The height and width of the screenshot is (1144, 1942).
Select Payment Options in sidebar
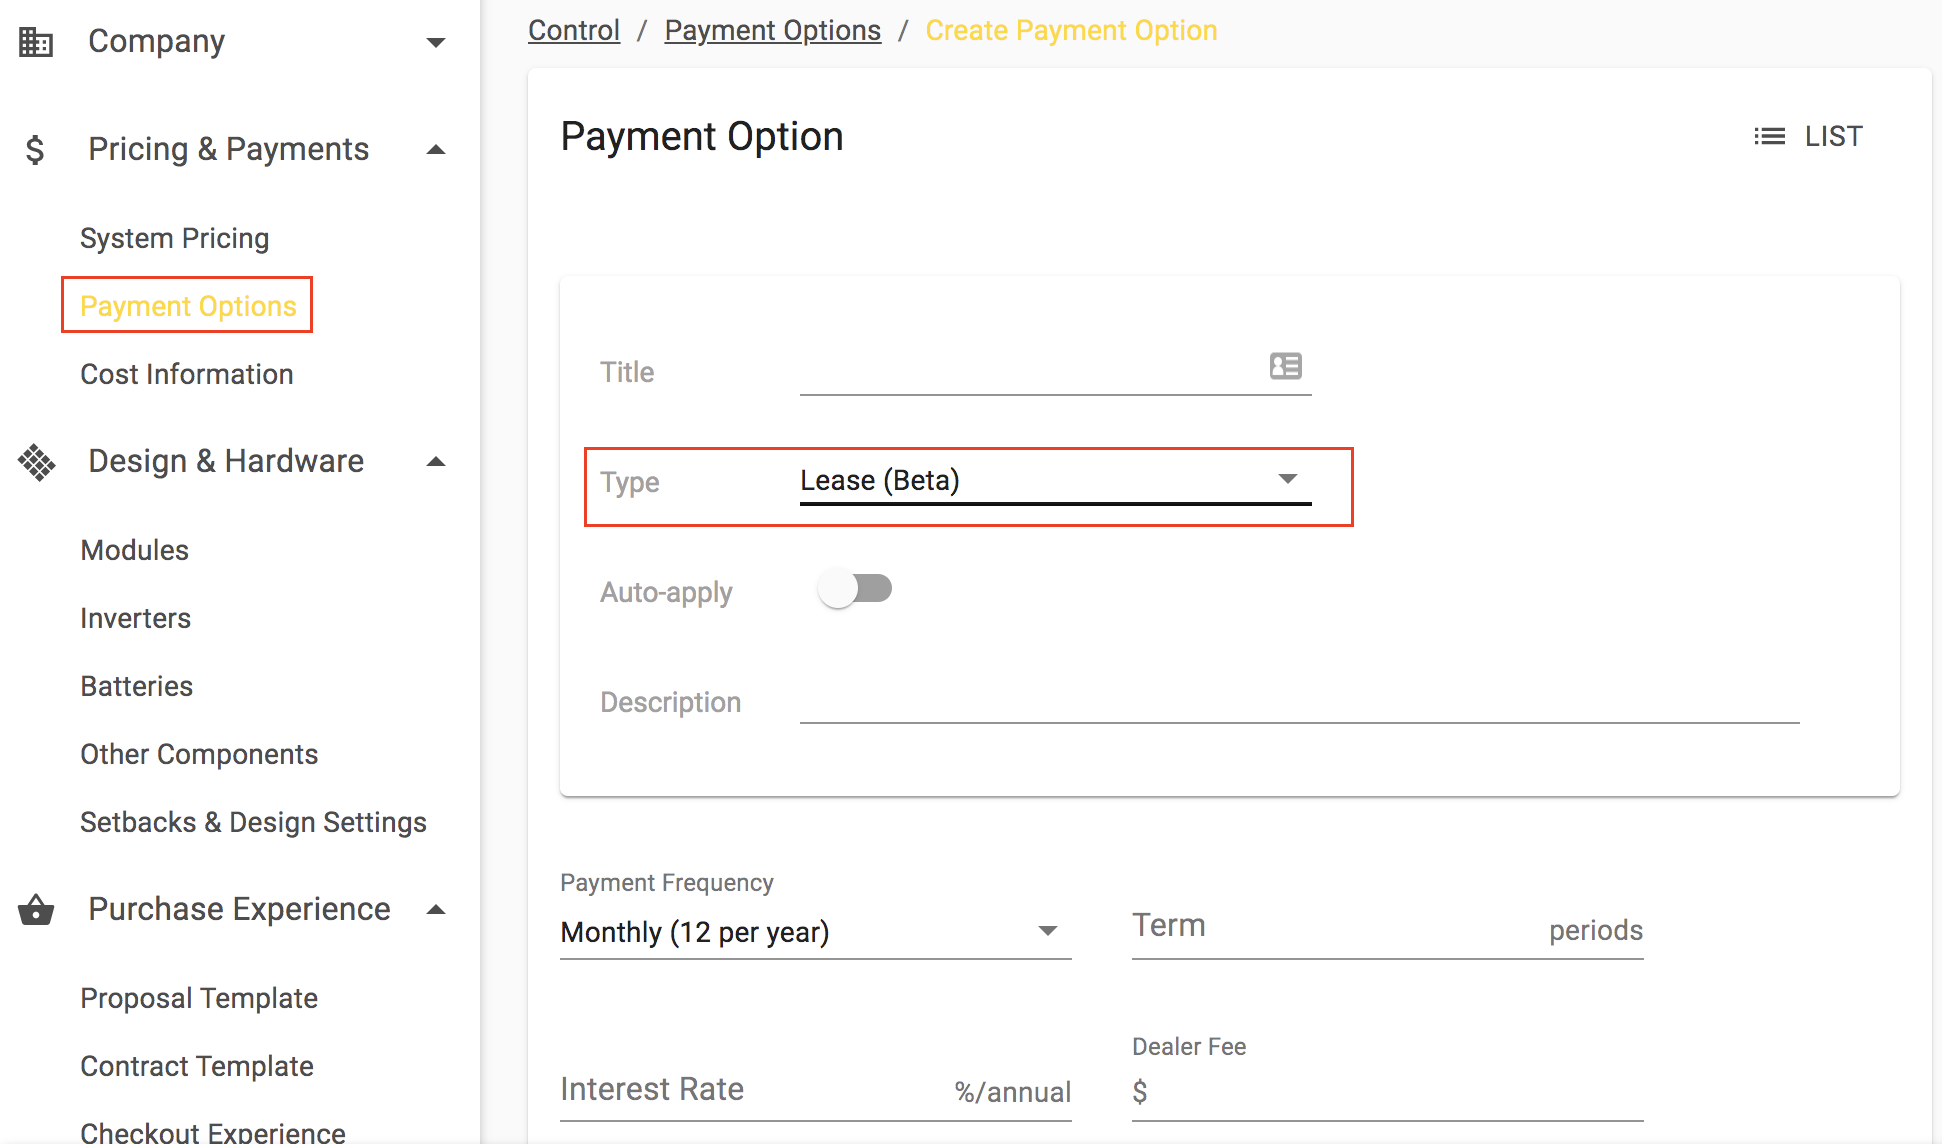pyautogui.click(x=188, y=306)
